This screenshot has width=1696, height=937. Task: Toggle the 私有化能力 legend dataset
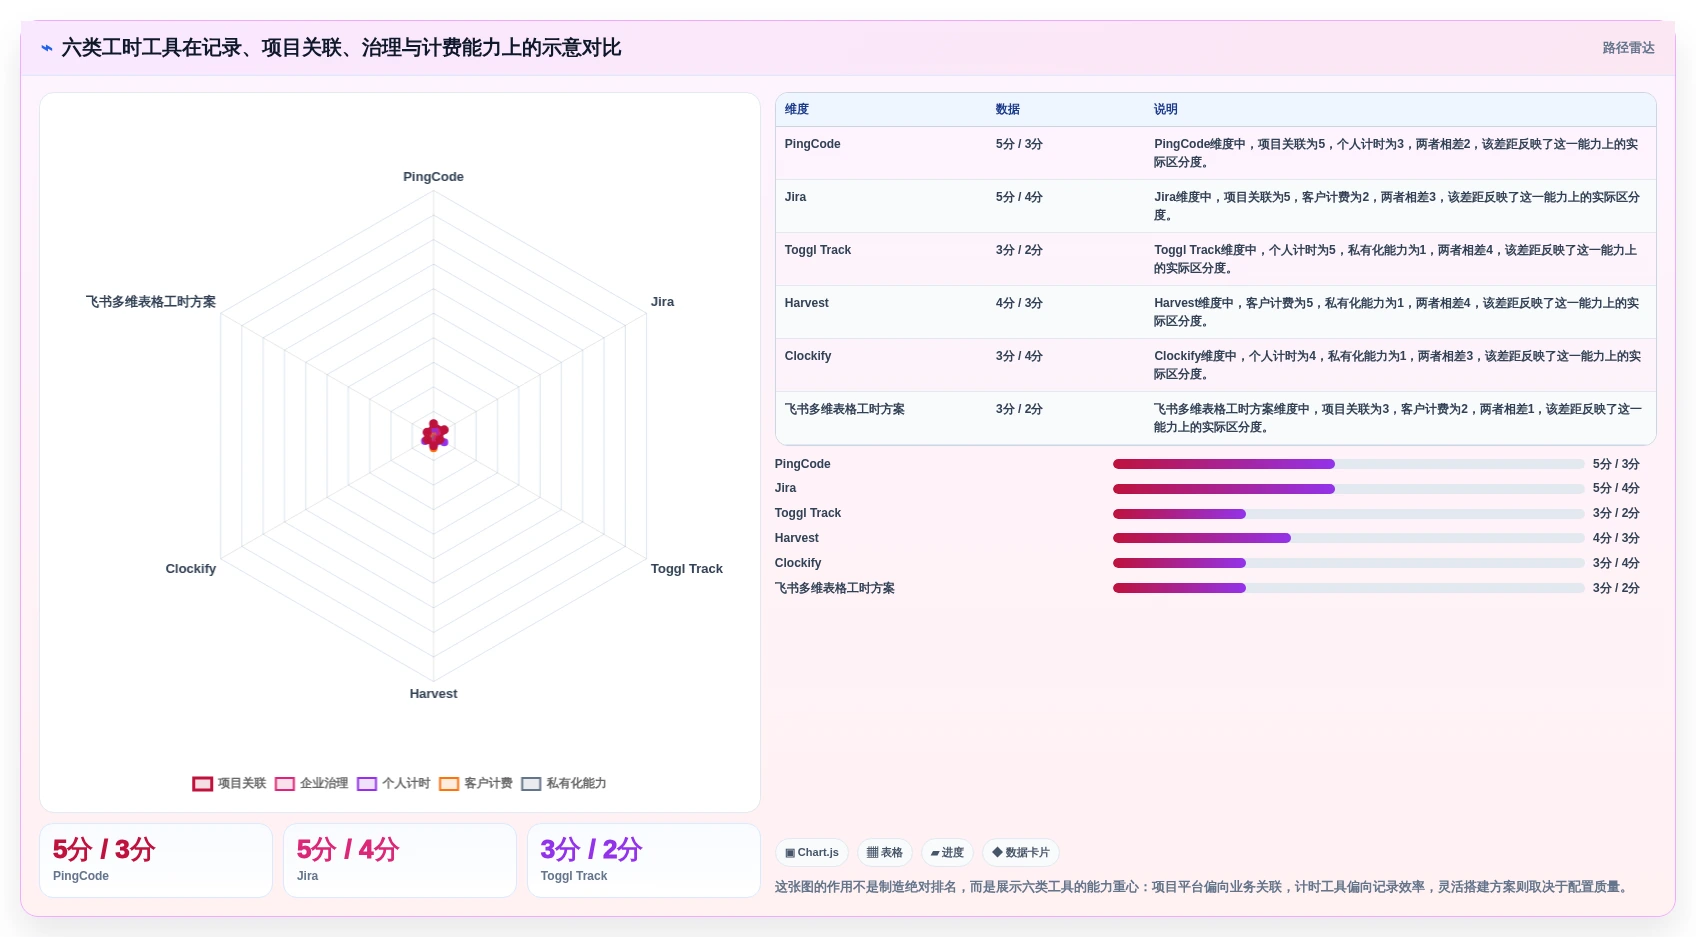[563, 784]
